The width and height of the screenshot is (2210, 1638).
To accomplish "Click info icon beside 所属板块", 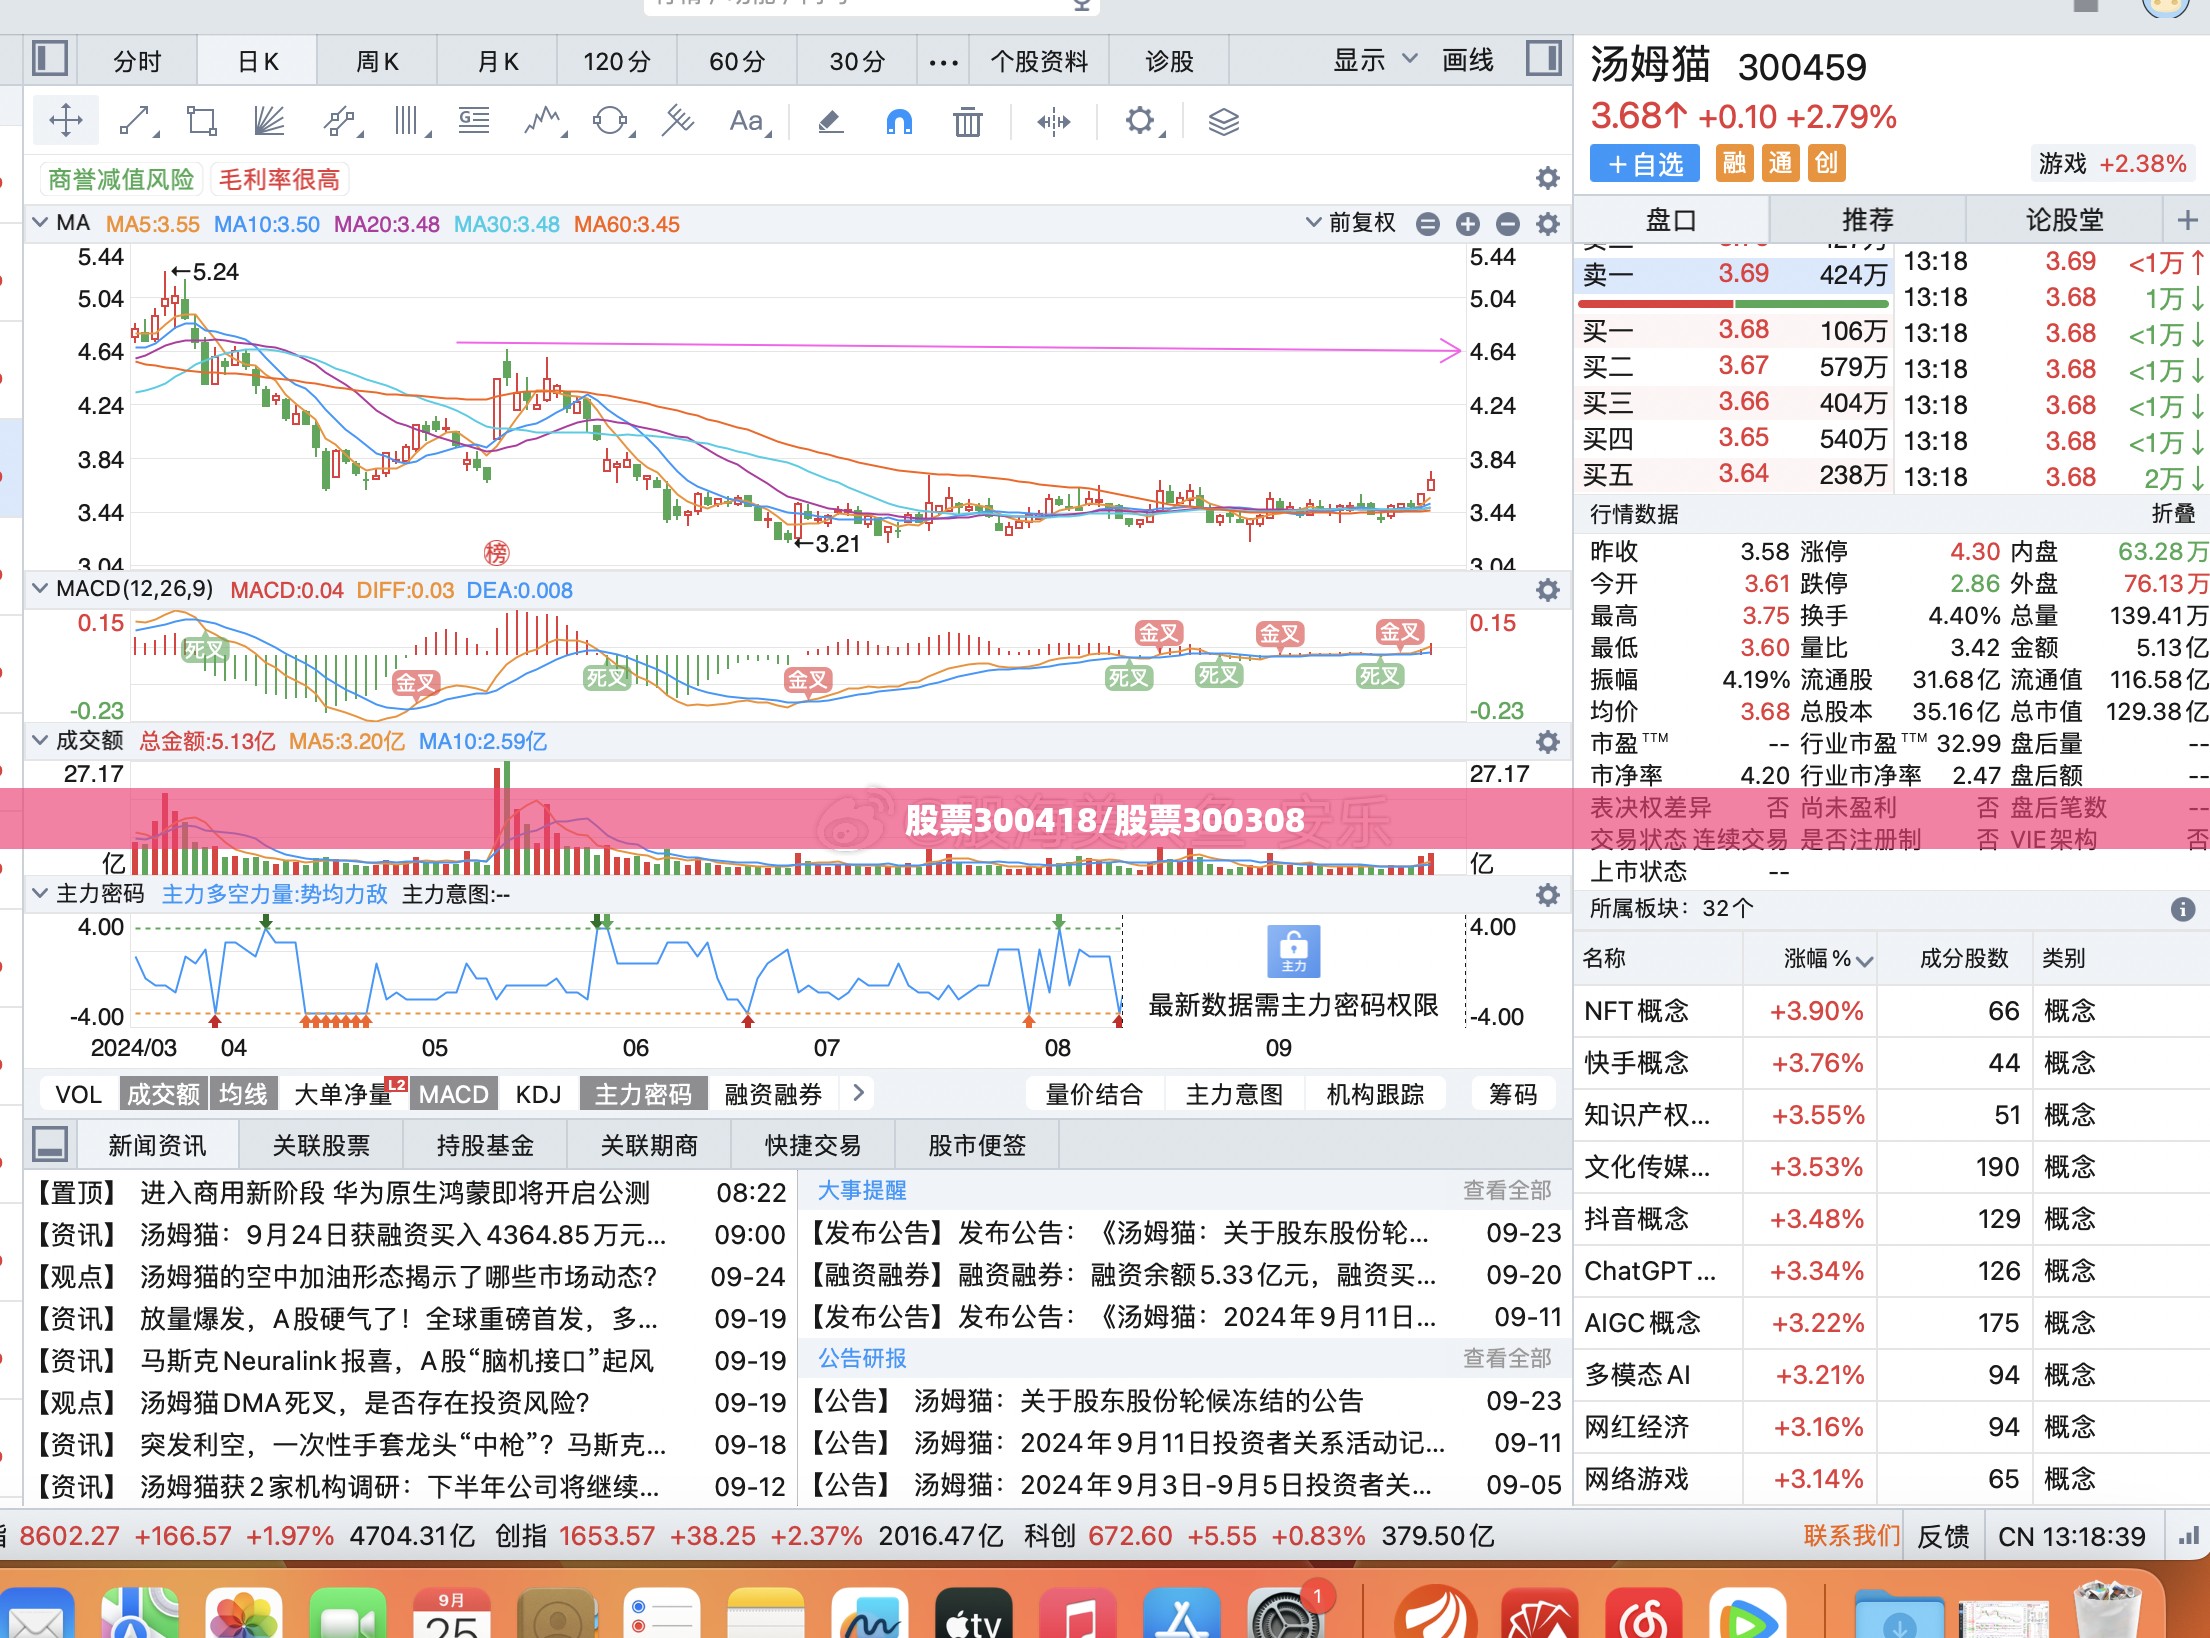I will point(2183,909).
